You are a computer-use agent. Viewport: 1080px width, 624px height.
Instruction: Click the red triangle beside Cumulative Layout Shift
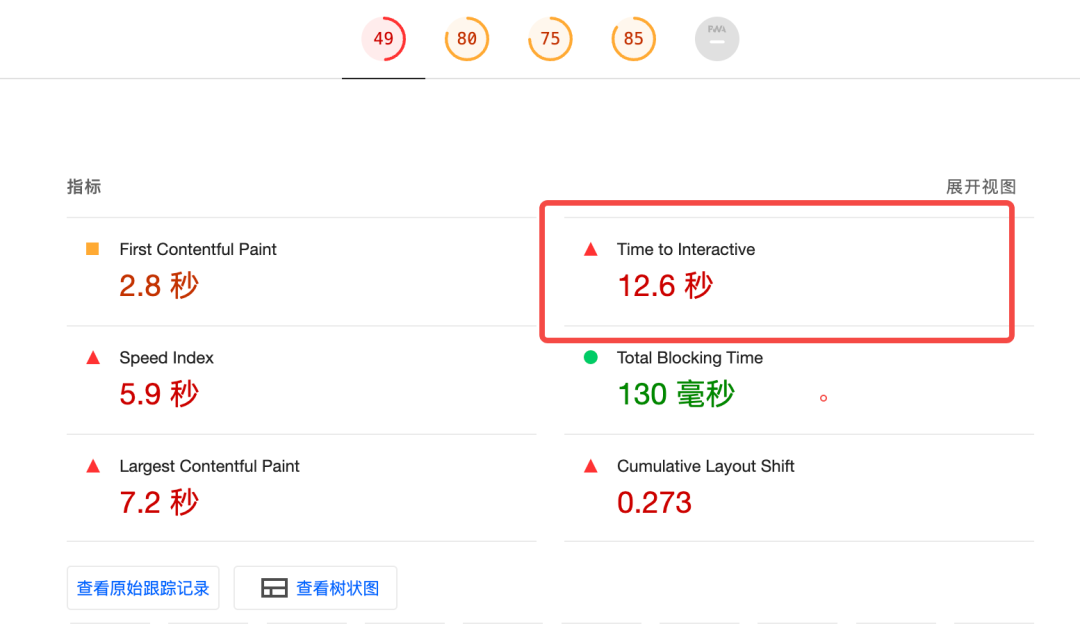[591, 466]
